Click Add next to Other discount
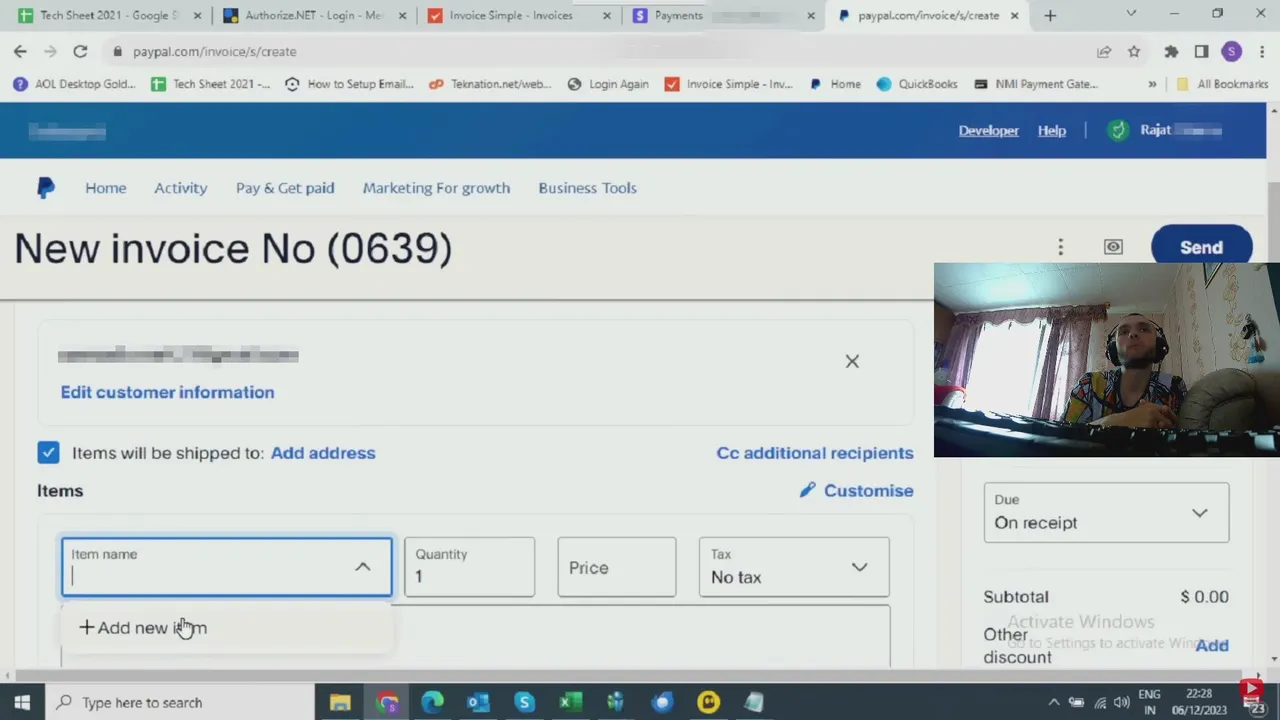1280x720 pixels. 1212,645
